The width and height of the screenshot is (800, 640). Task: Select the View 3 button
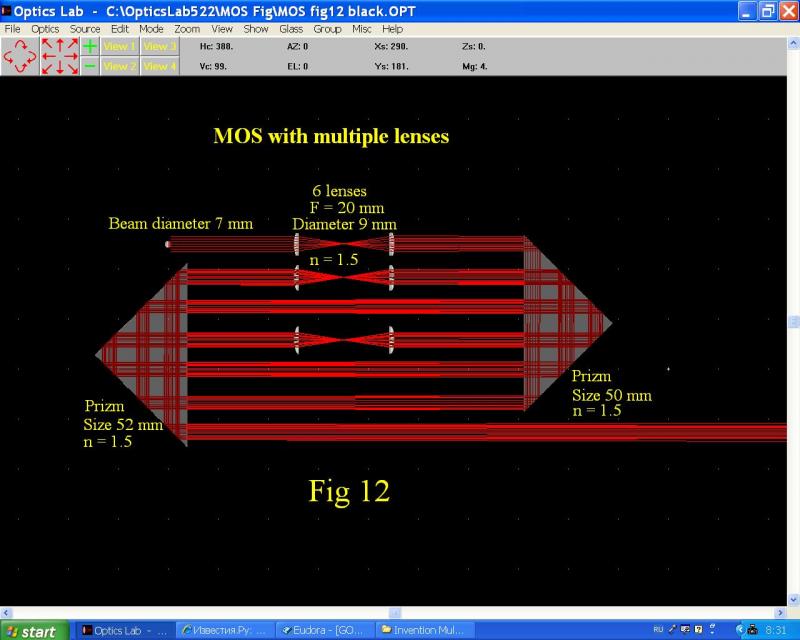159,46
